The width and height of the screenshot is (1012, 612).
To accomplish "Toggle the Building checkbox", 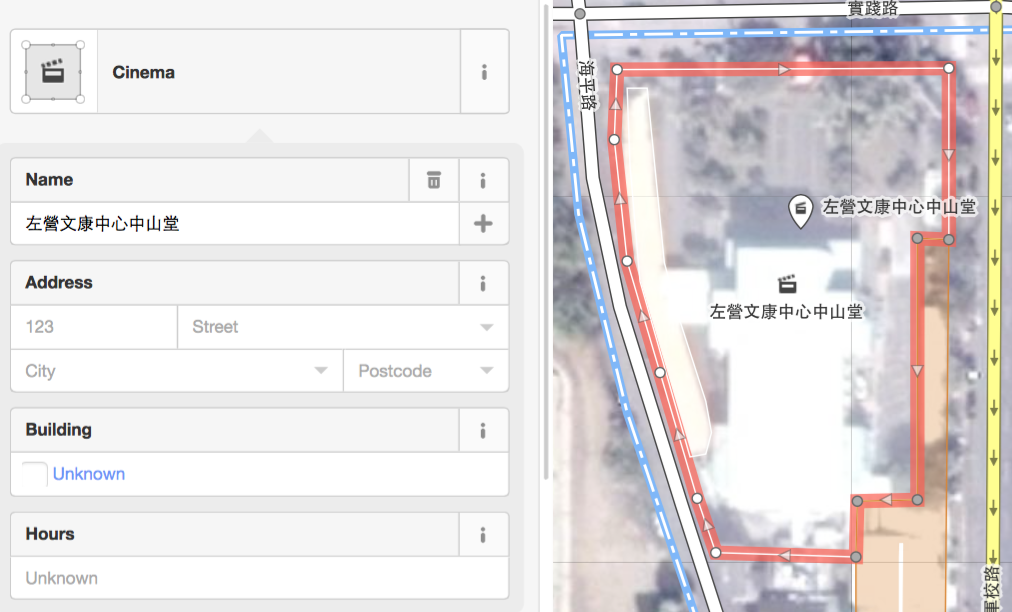I will click(35, 474).
